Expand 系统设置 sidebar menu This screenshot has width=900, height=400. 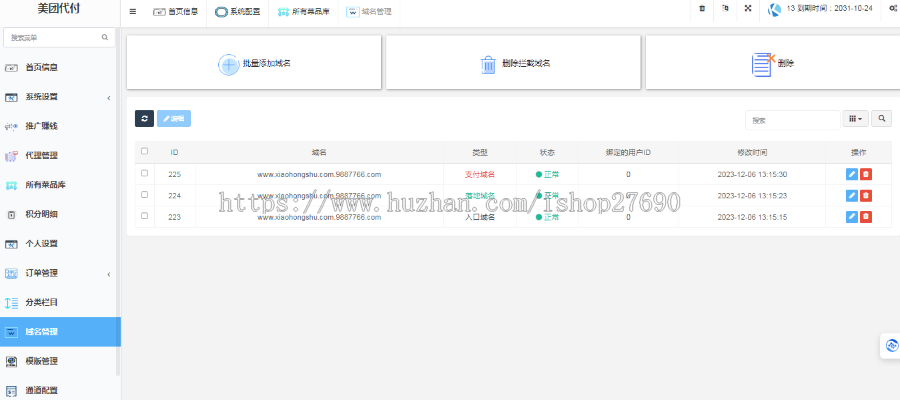(x=60, y=97)
